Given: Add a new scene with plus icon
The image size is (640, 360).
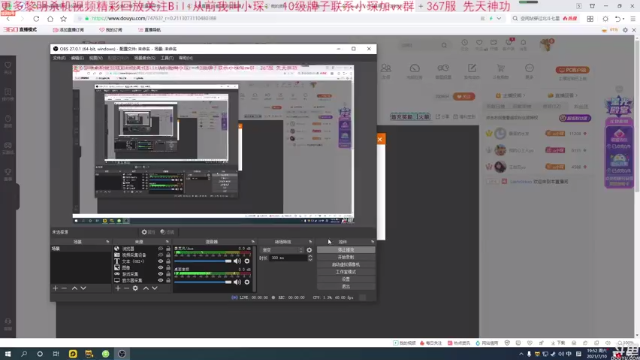Looking at the screenshot, I should click(x=56, y=288).
